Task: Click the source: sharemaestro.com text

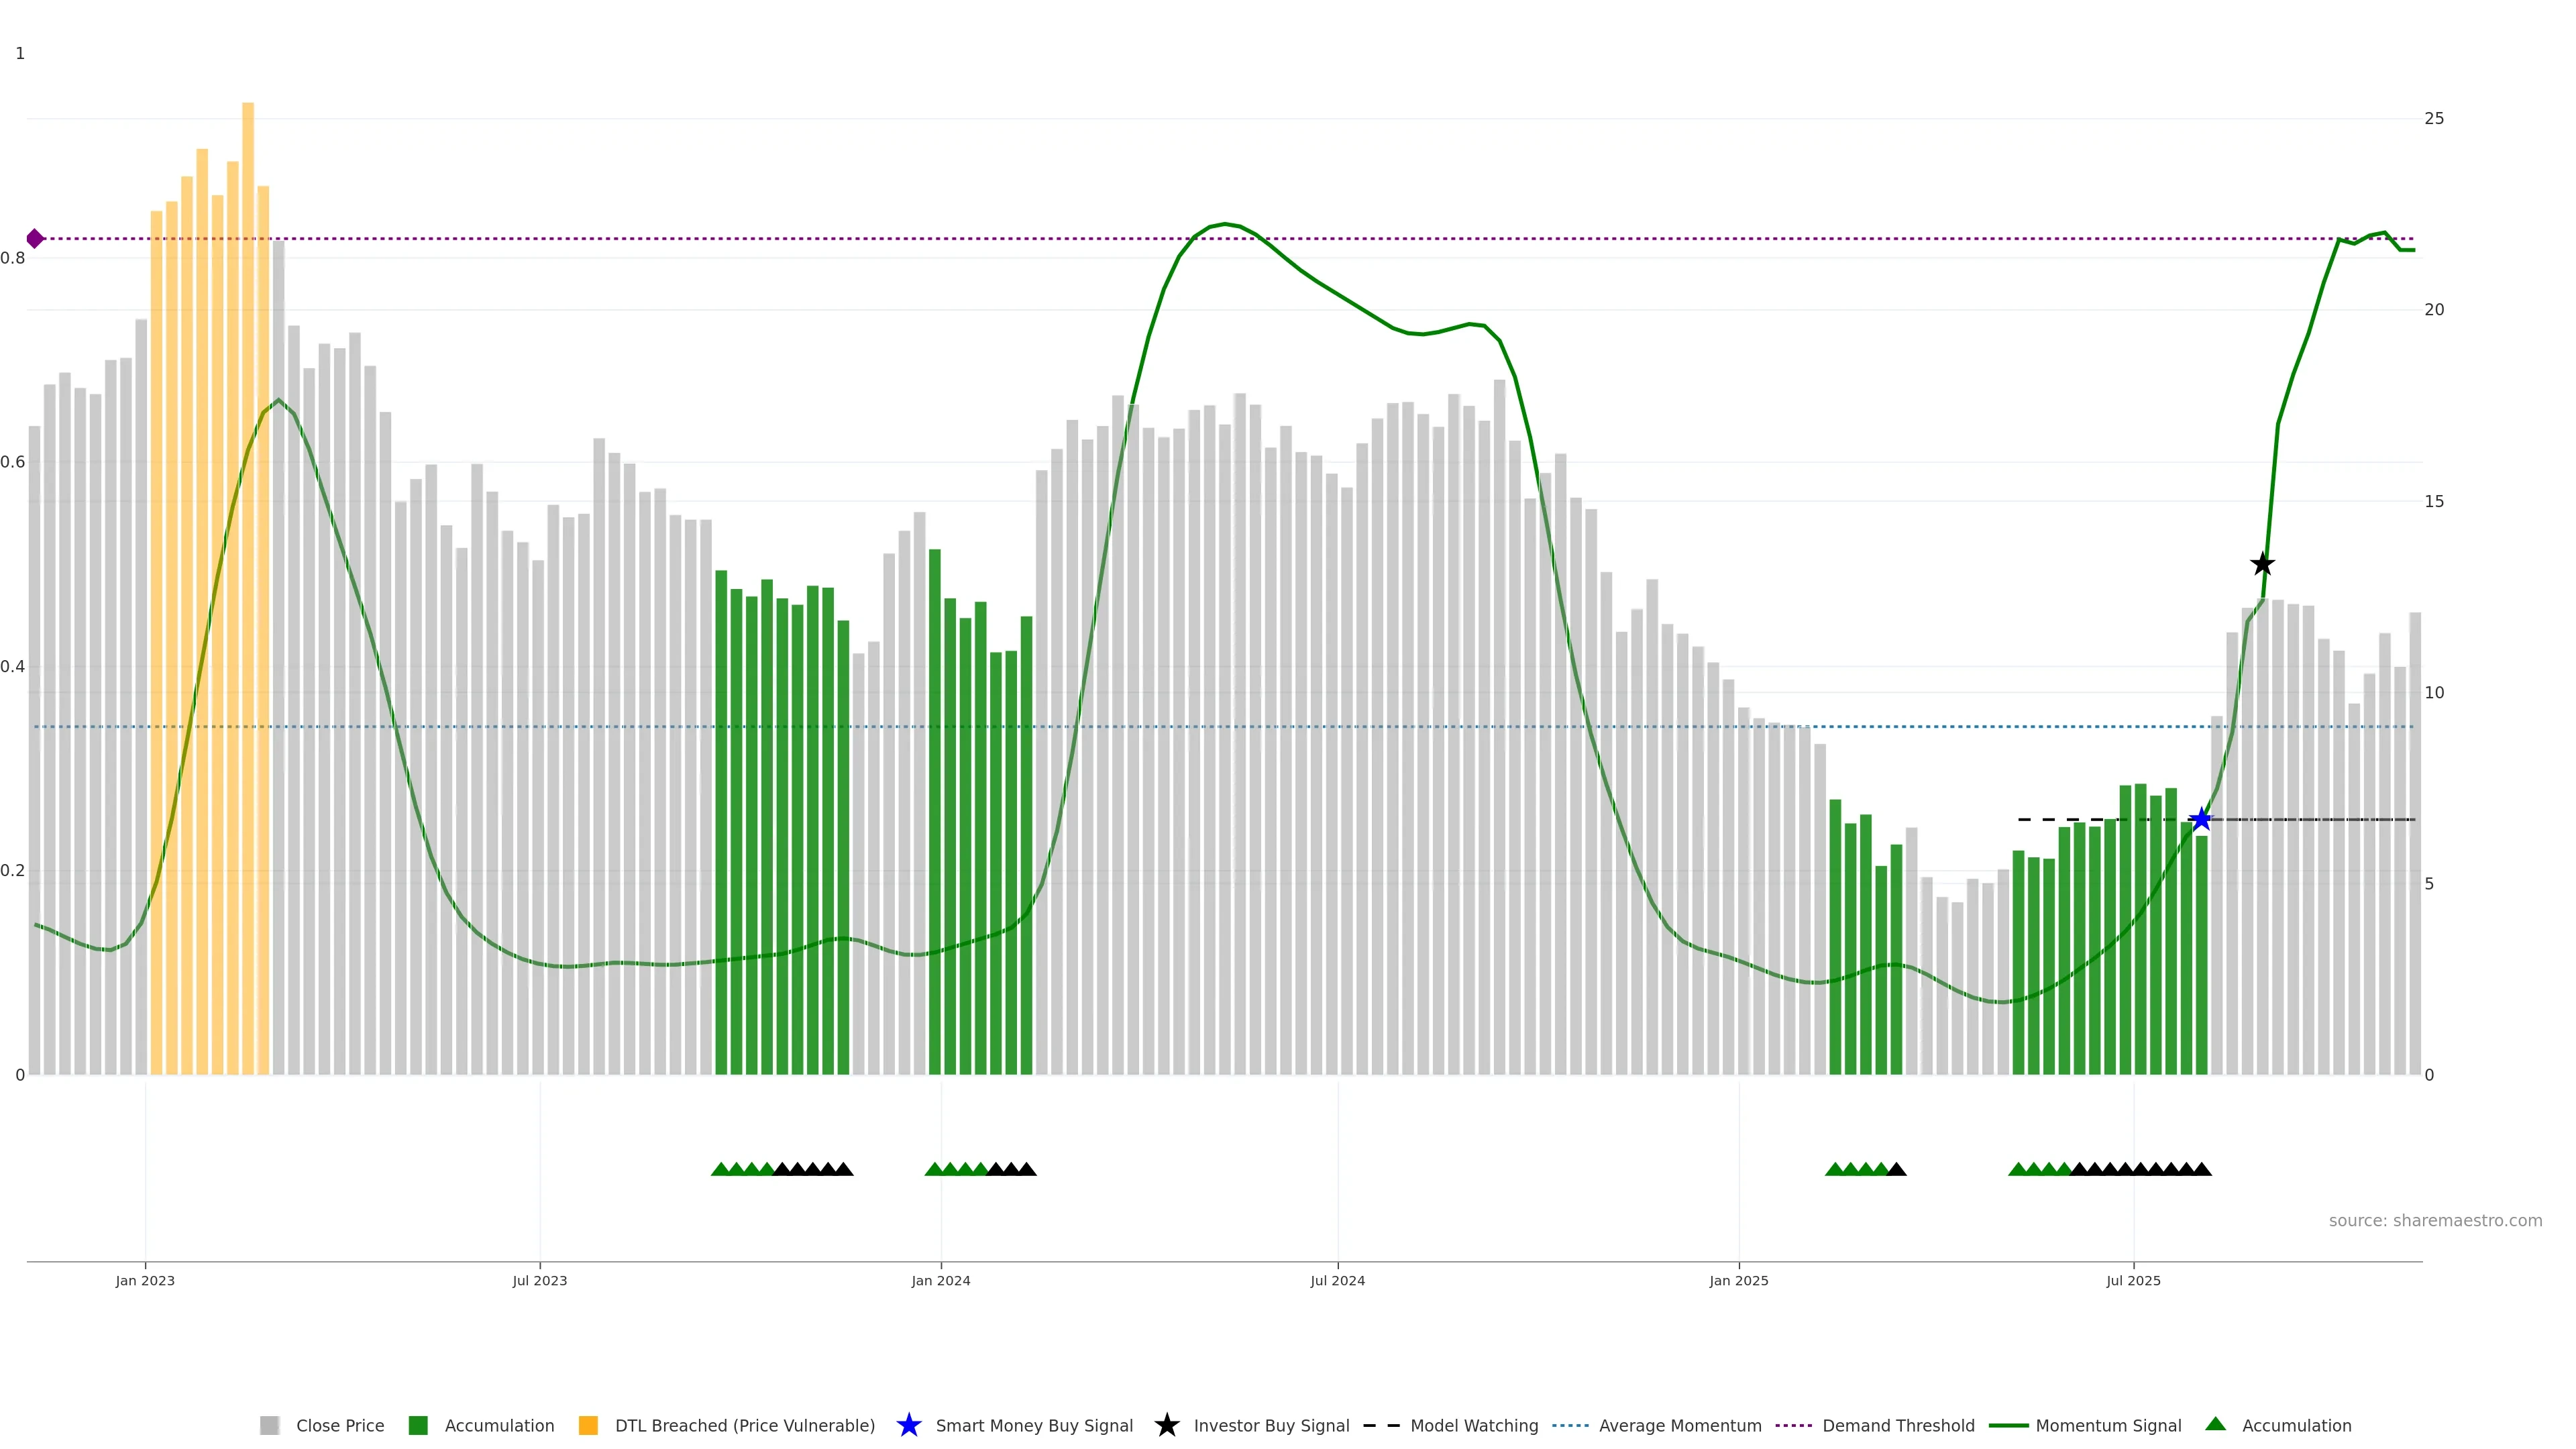Action: (x=2435, y=1220)
